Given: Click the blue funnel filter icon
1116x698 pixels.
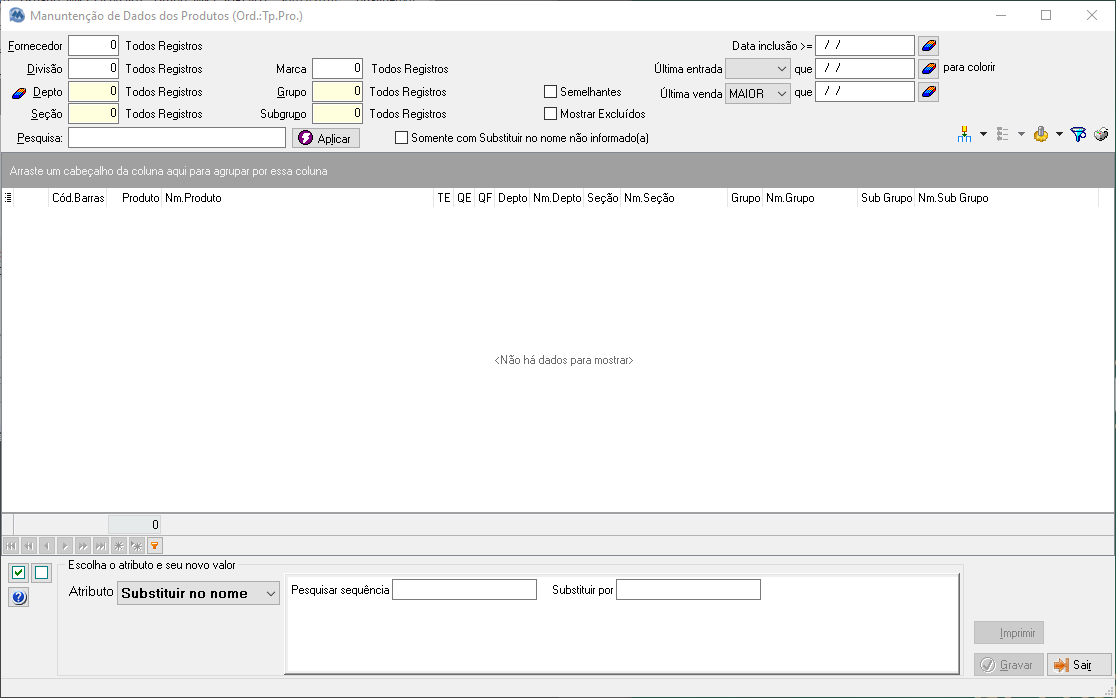Looking at the screenshot, I should tap(1078, 134).
